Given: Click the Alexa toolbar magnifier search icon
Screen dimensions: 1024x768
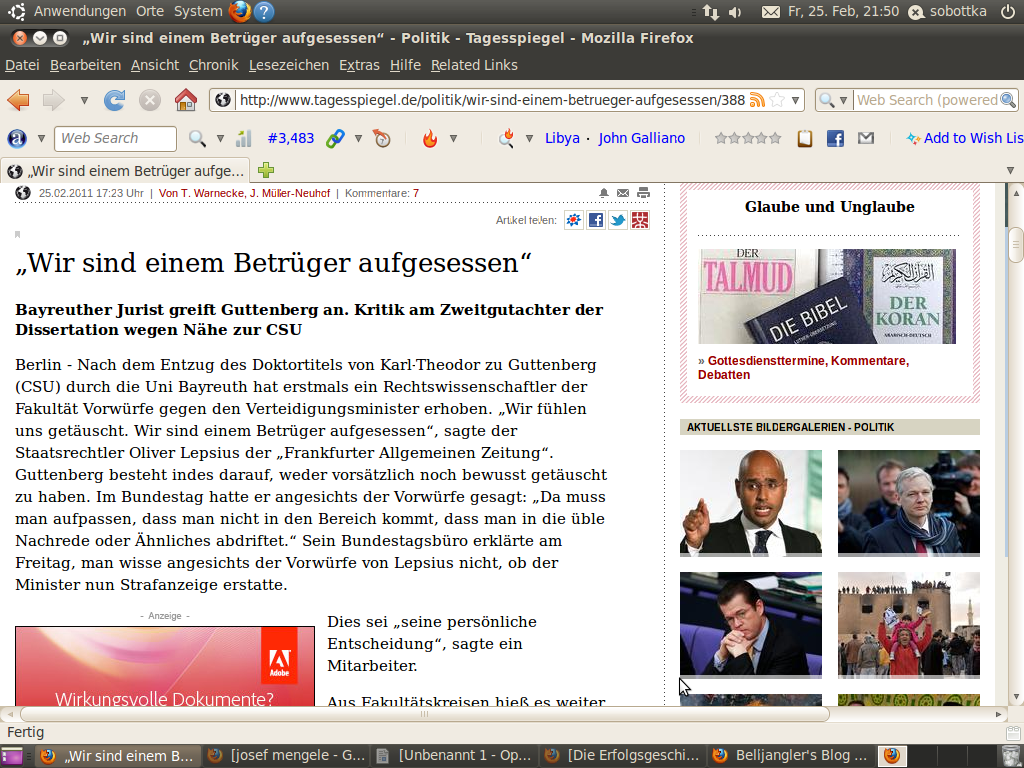Looking at the screenshot, I should coord(197,138).
